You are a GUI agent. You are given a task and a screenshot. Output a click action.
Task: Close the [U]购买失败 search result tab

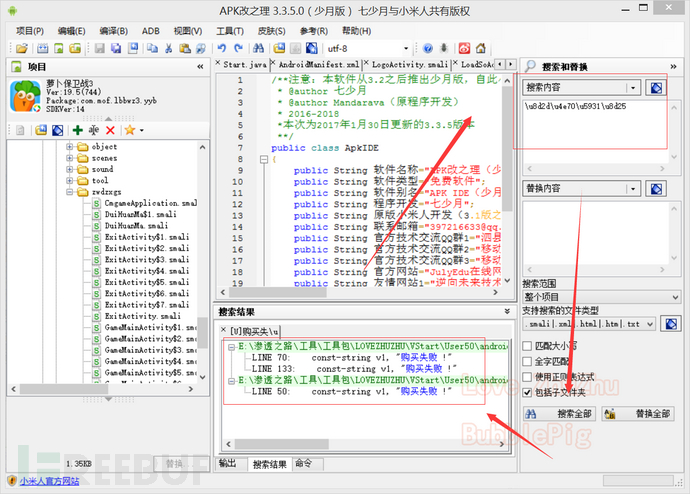tap(223, 329)
